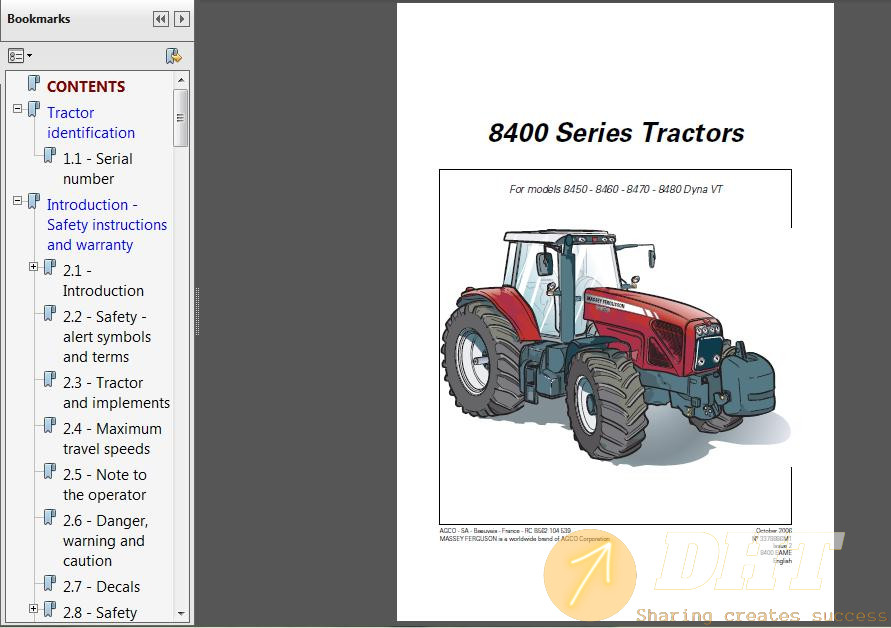Open the 2.8 - Safety bookmark label
891x628 pixels.
tap(100, 613)
